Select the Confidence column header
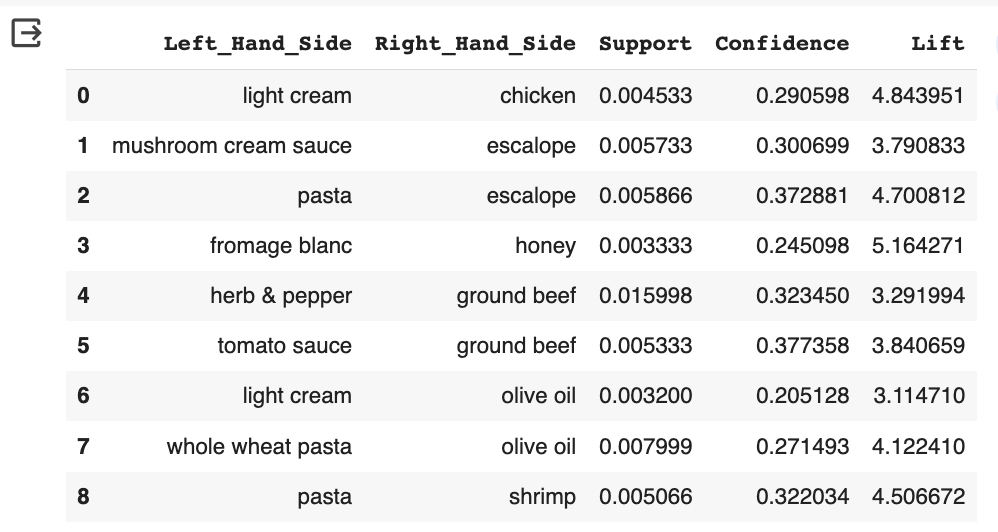 click(782, 43)
